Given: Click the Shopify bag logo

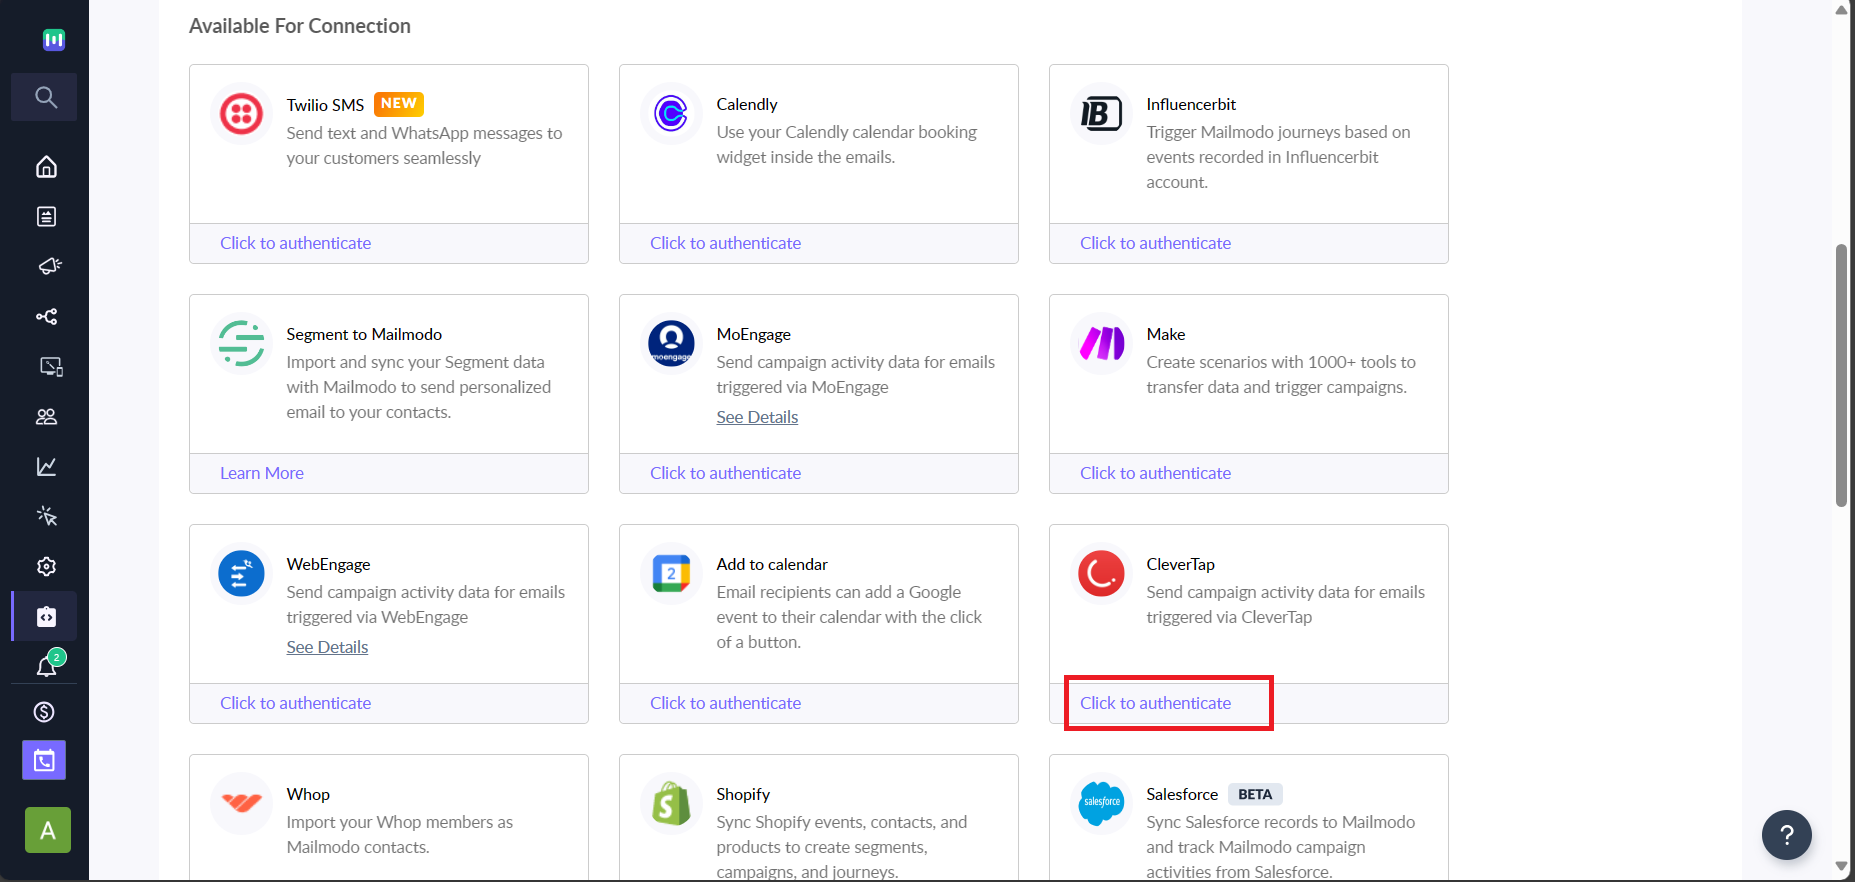Looking at the screenshot, I should 671,803.
